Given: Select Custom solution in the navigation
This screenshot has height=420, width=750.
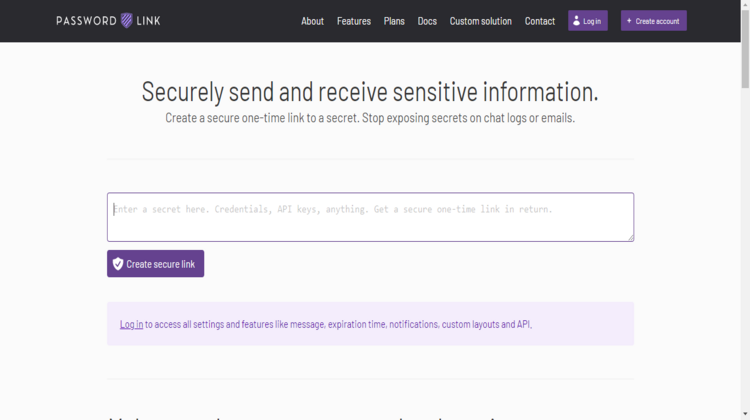Looking at the screenshot, I should click(x=480, y=21).
